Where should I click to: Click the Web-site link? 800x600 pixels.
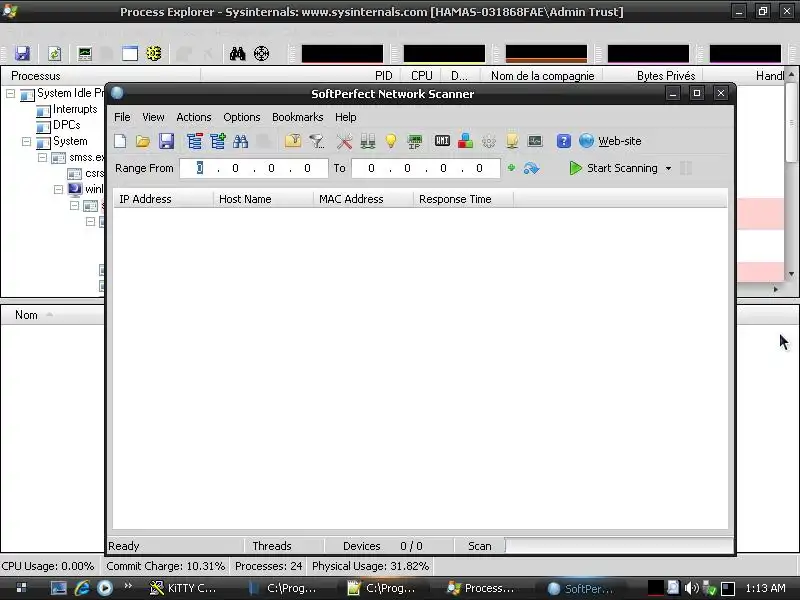[x=619, y=141]
